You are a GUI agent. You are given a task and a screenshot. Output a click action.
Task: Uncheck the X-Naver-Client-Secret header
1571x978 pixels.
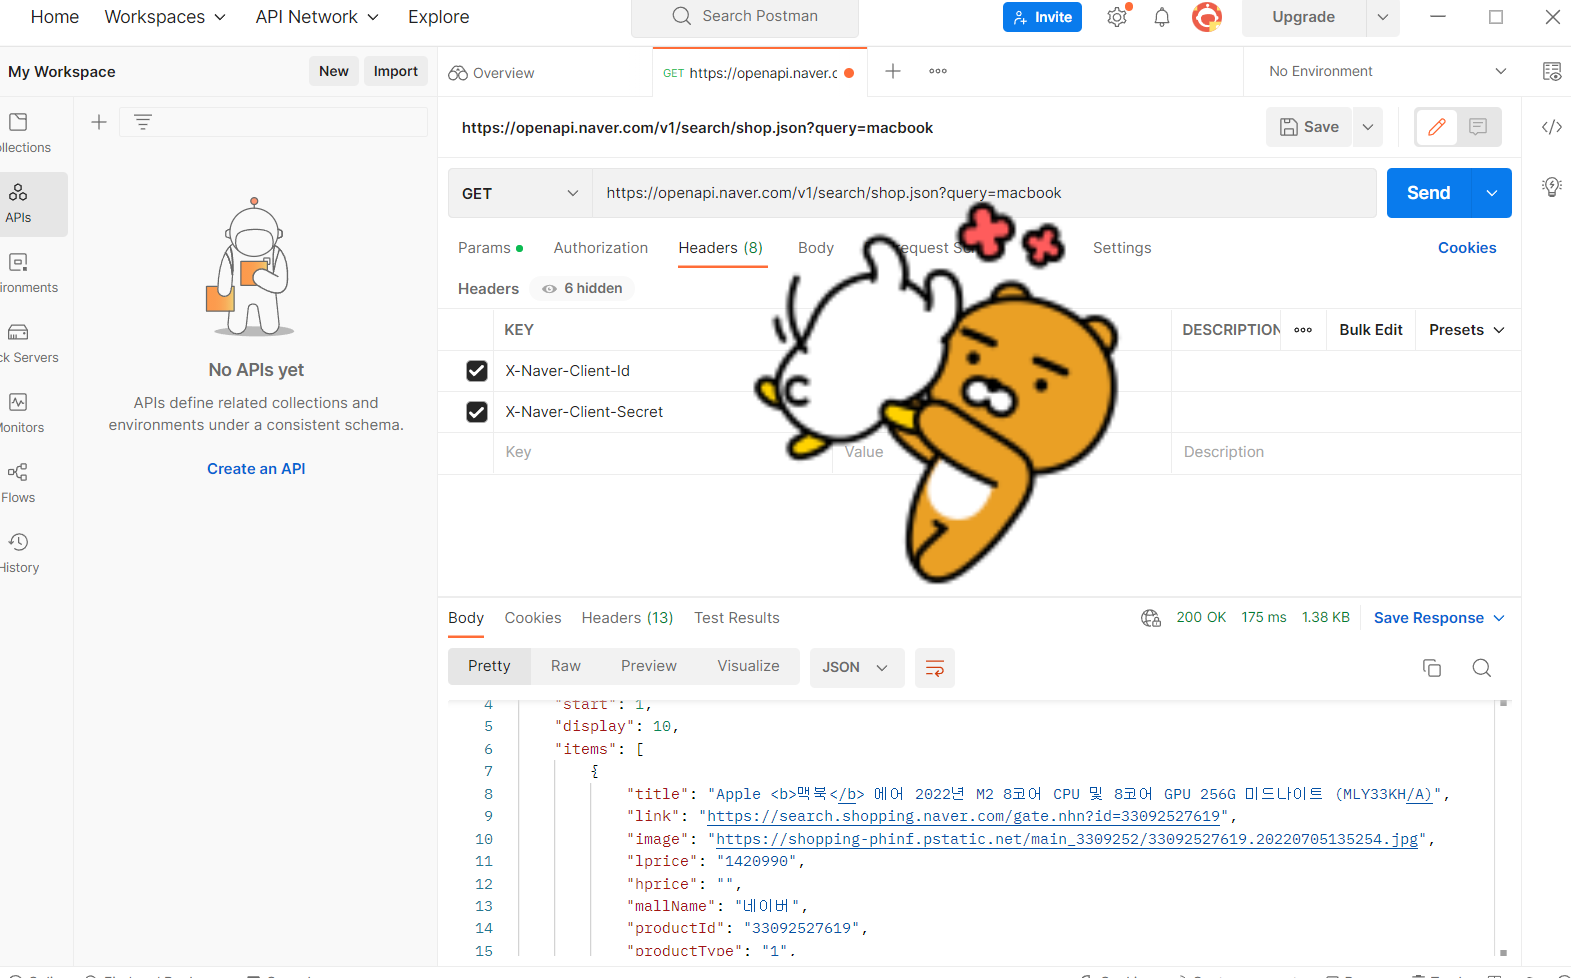(477, 412)
